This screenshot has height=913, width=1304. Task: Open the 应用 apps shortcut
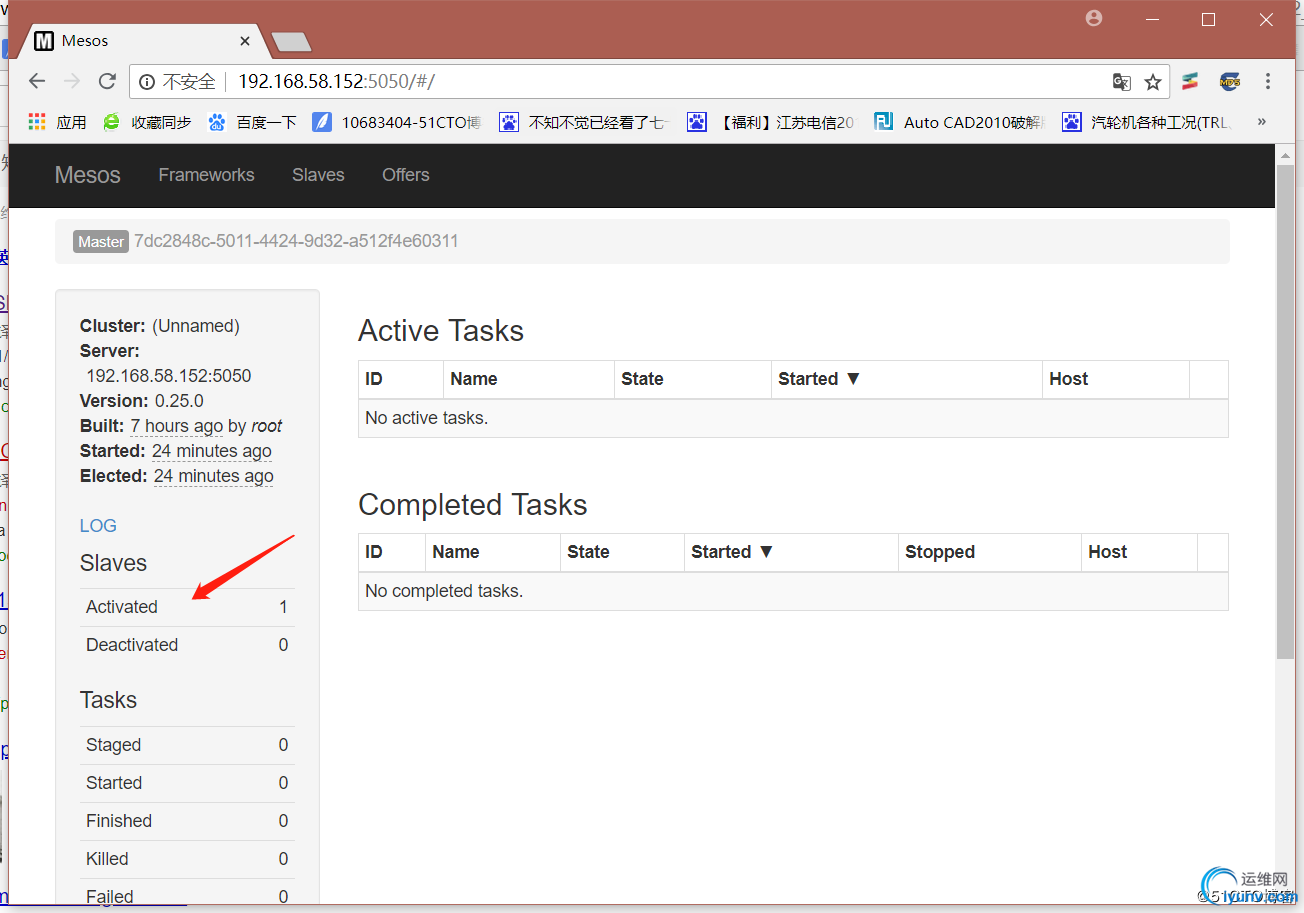[57, 122]
